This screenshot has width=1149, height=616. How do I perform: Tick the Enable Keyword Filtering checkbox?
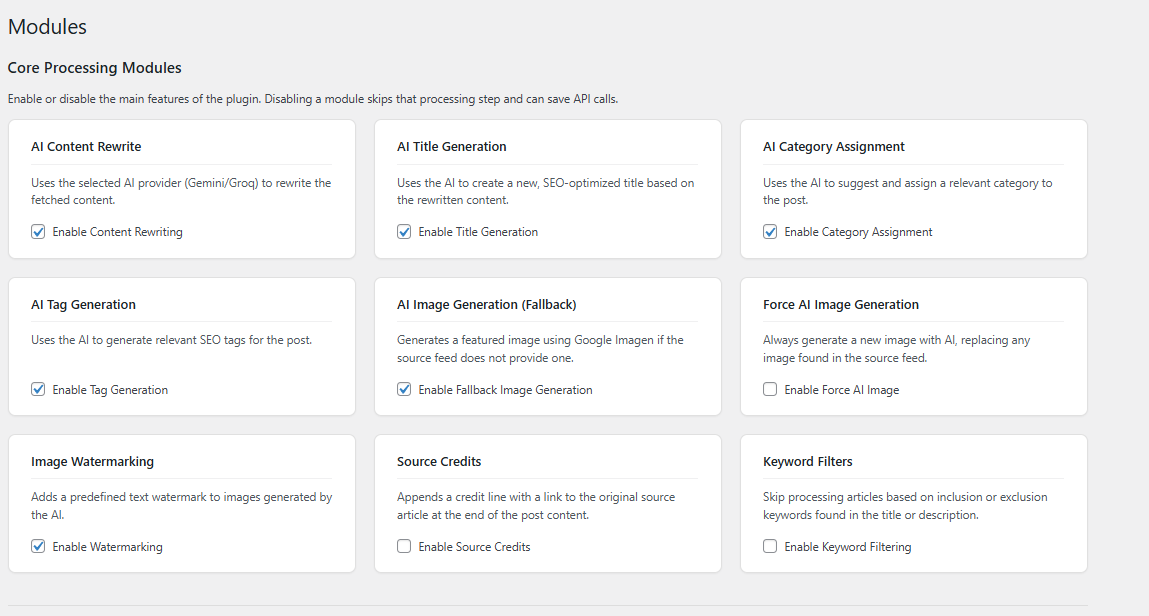[770, 547]
